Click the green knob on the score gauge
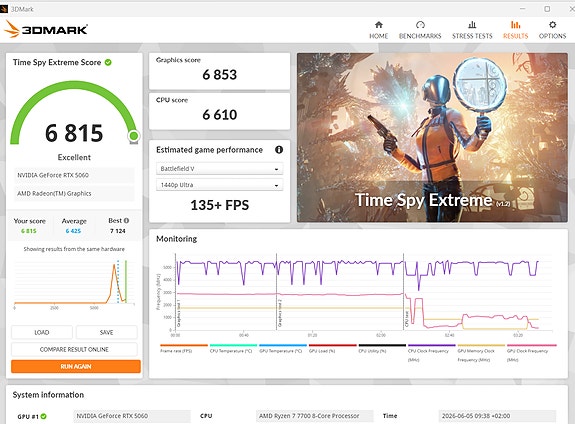The image size is (575, 424). (x=134, y=136)
